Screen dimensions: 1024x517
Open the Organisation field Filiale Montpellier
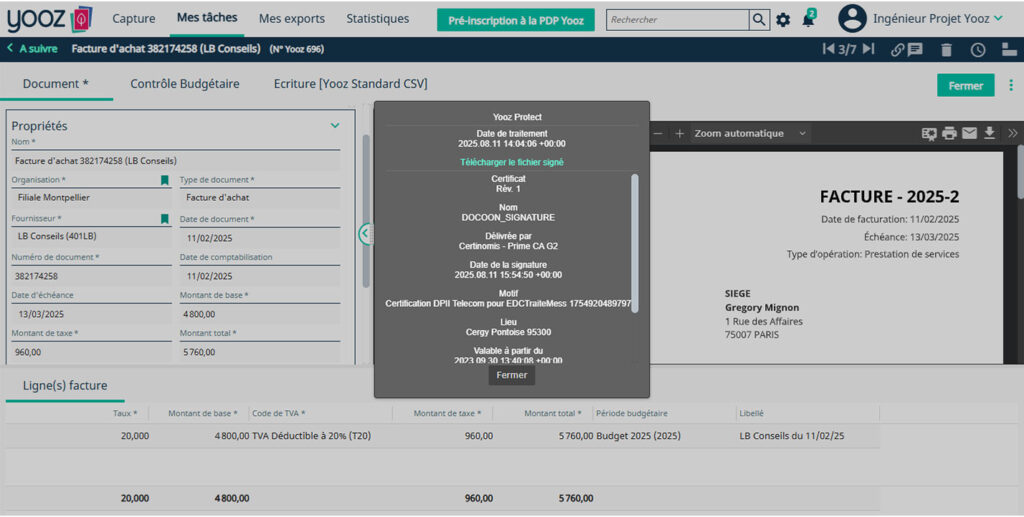[91, 198]
